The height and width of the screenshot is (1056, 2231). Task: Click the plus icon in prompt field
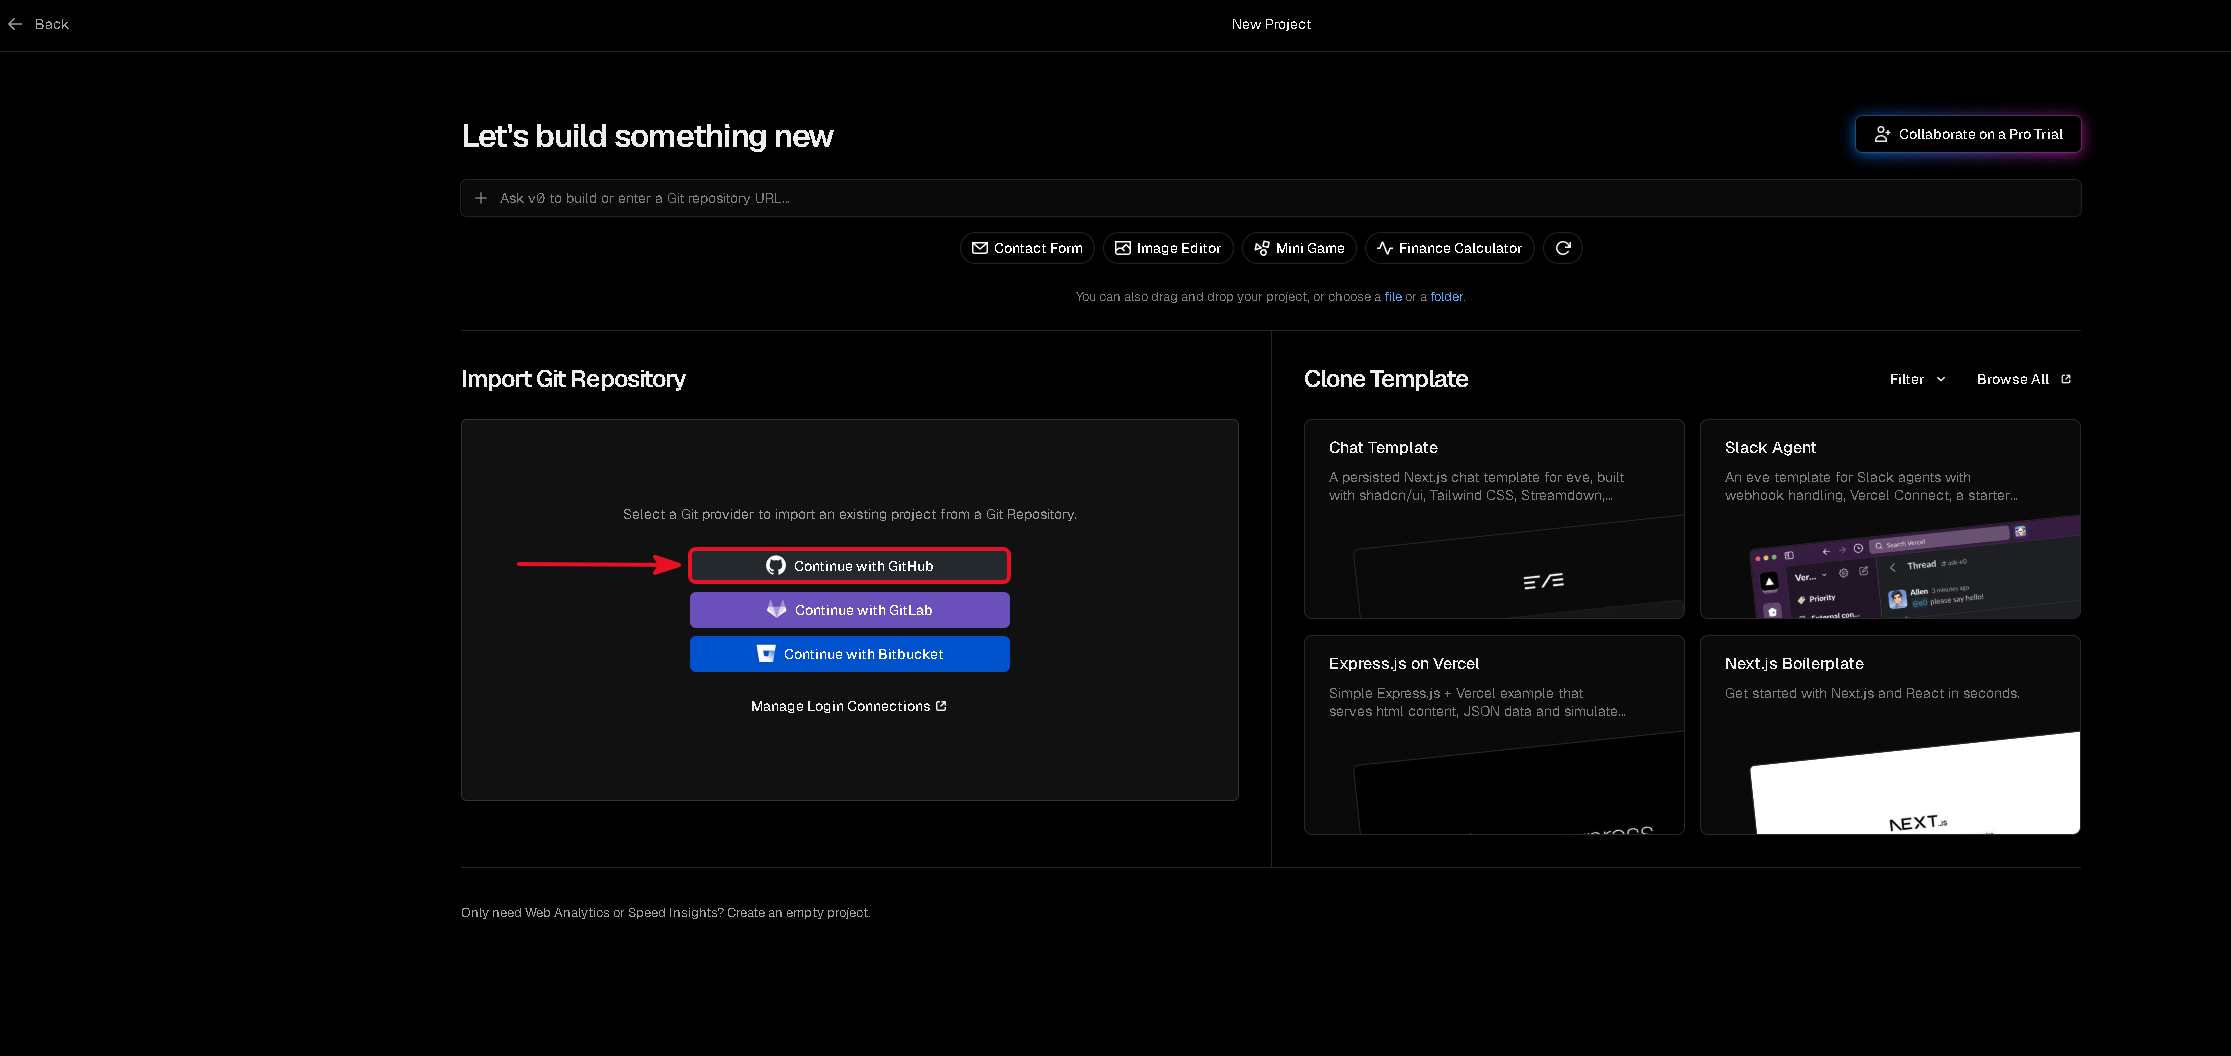481,198
